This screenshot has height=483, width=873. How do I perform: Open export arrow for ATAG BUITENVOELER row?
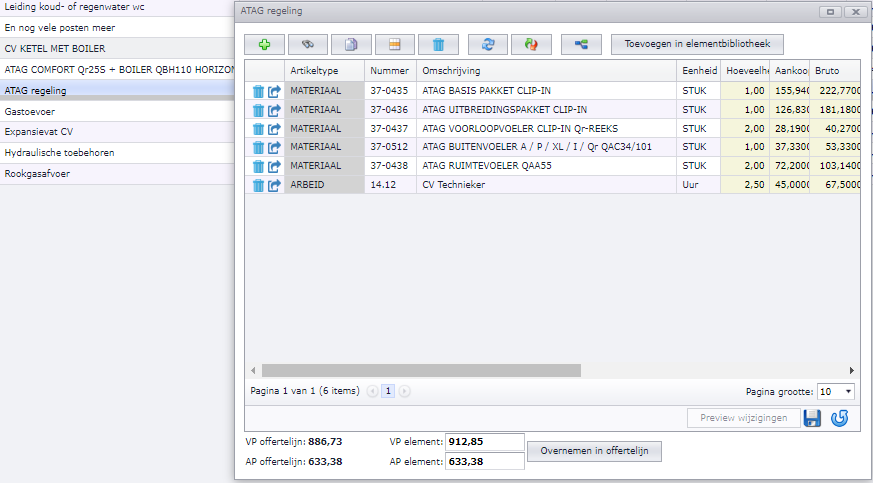click(274, 147)
